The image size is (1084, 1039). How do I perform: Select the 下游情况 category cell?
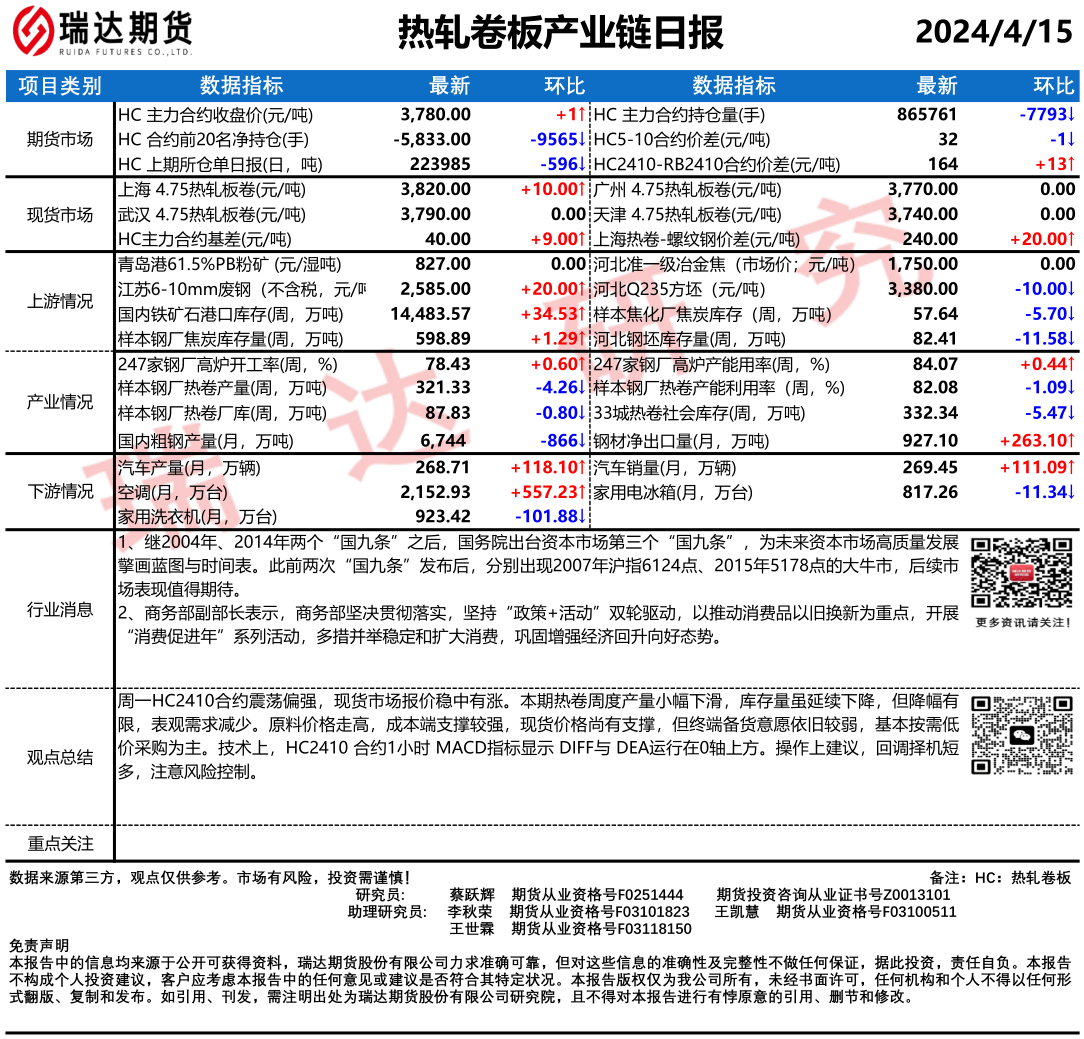[x=60, y=491]
